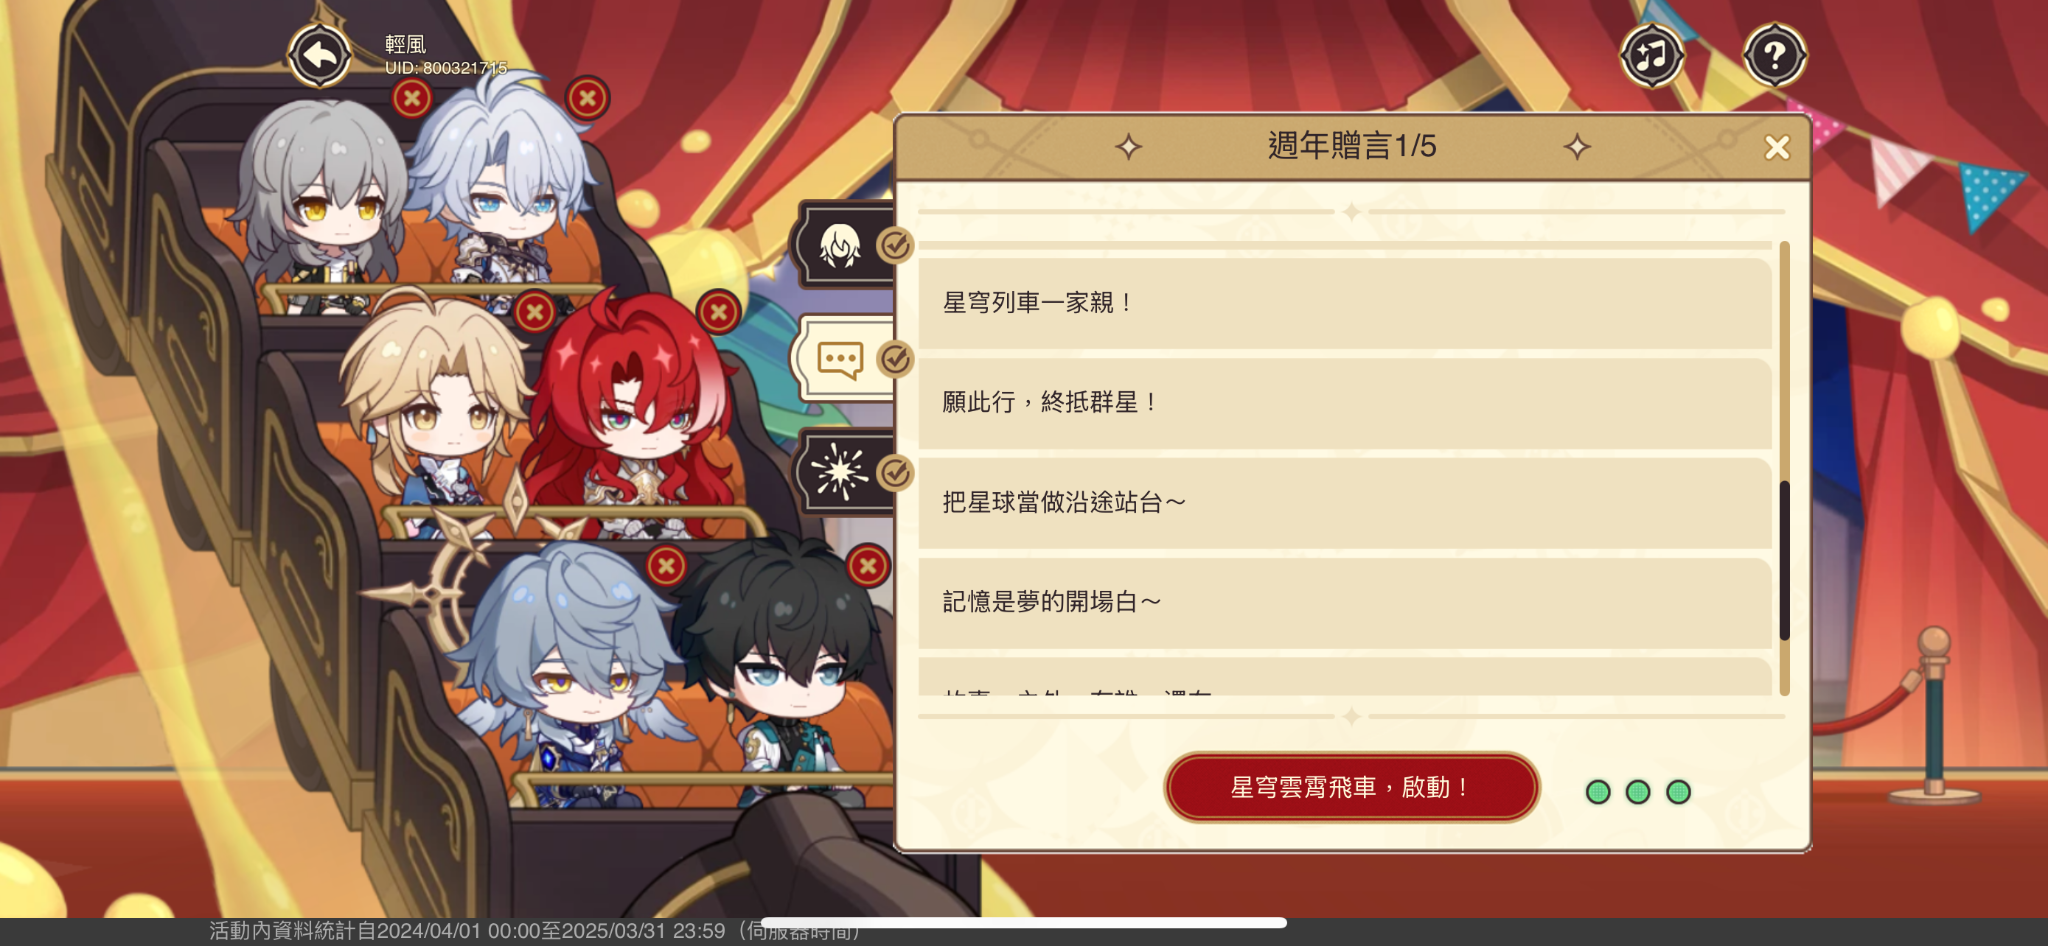Open the music settings icon
2048x946 pixels.
point(1651,55)
